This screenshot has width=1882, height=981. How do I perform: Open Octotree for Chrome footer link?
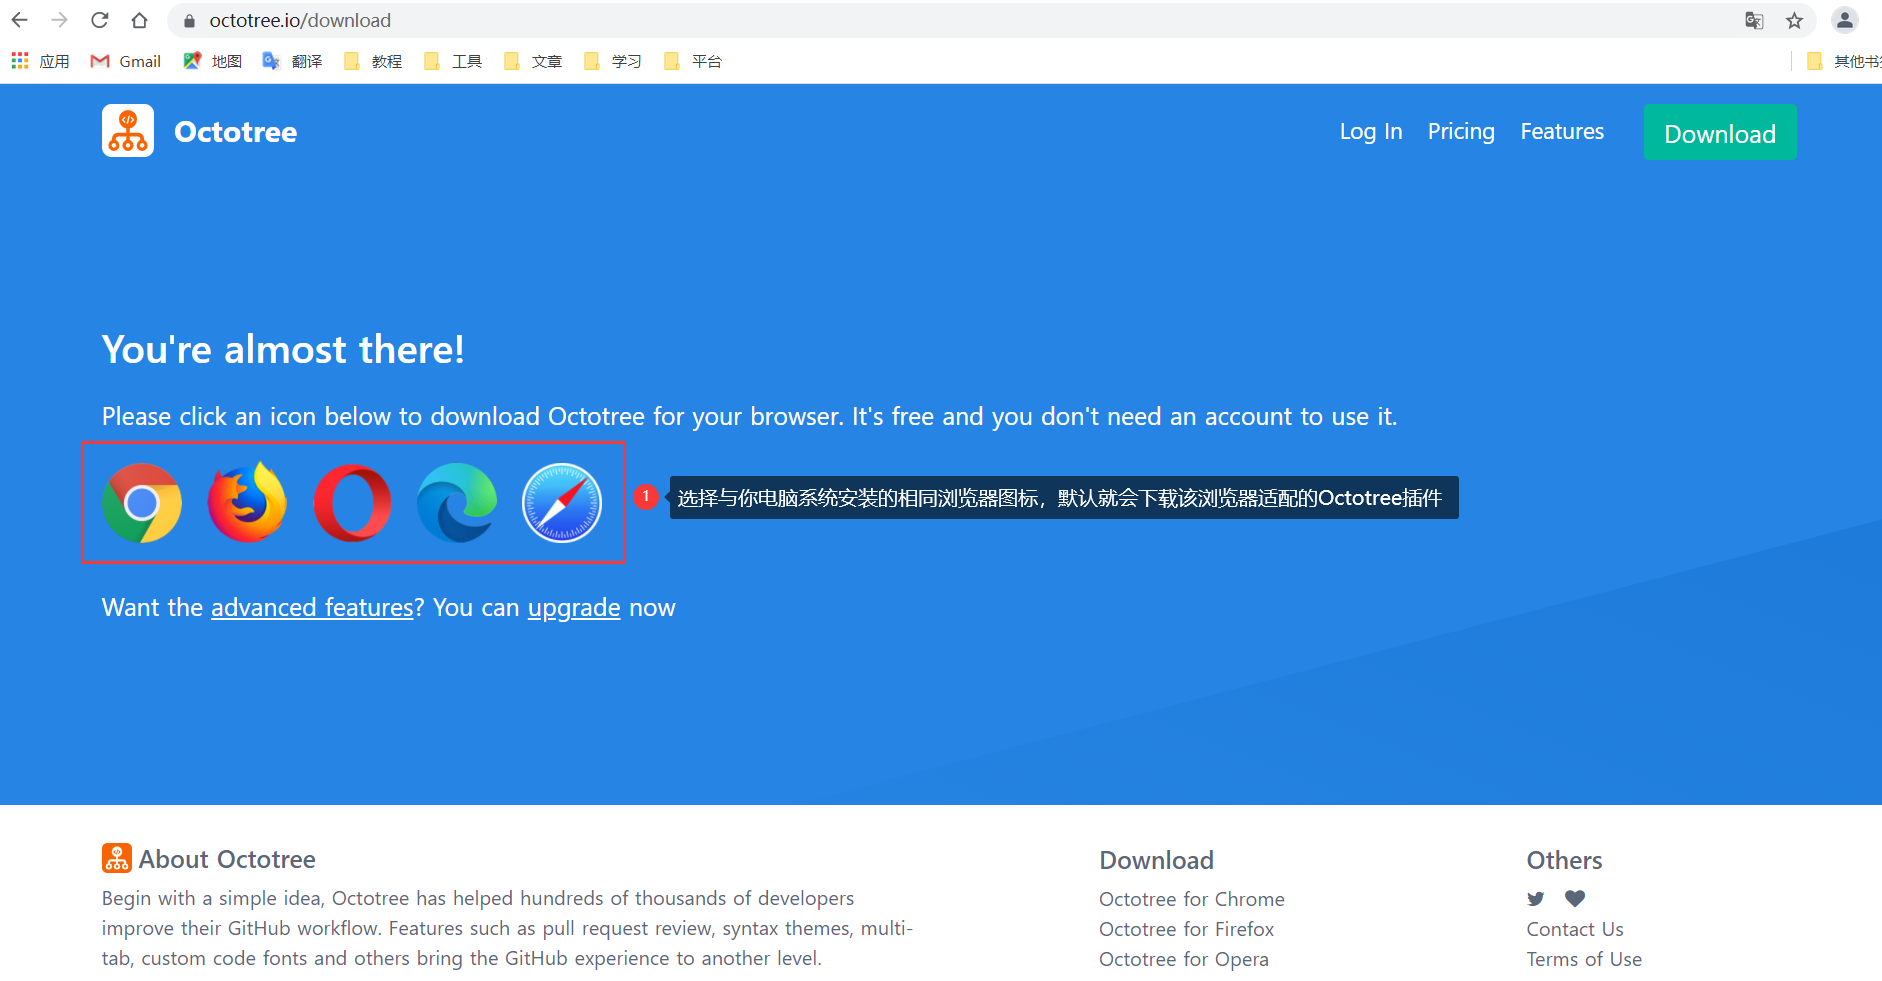click(1192, 899)
